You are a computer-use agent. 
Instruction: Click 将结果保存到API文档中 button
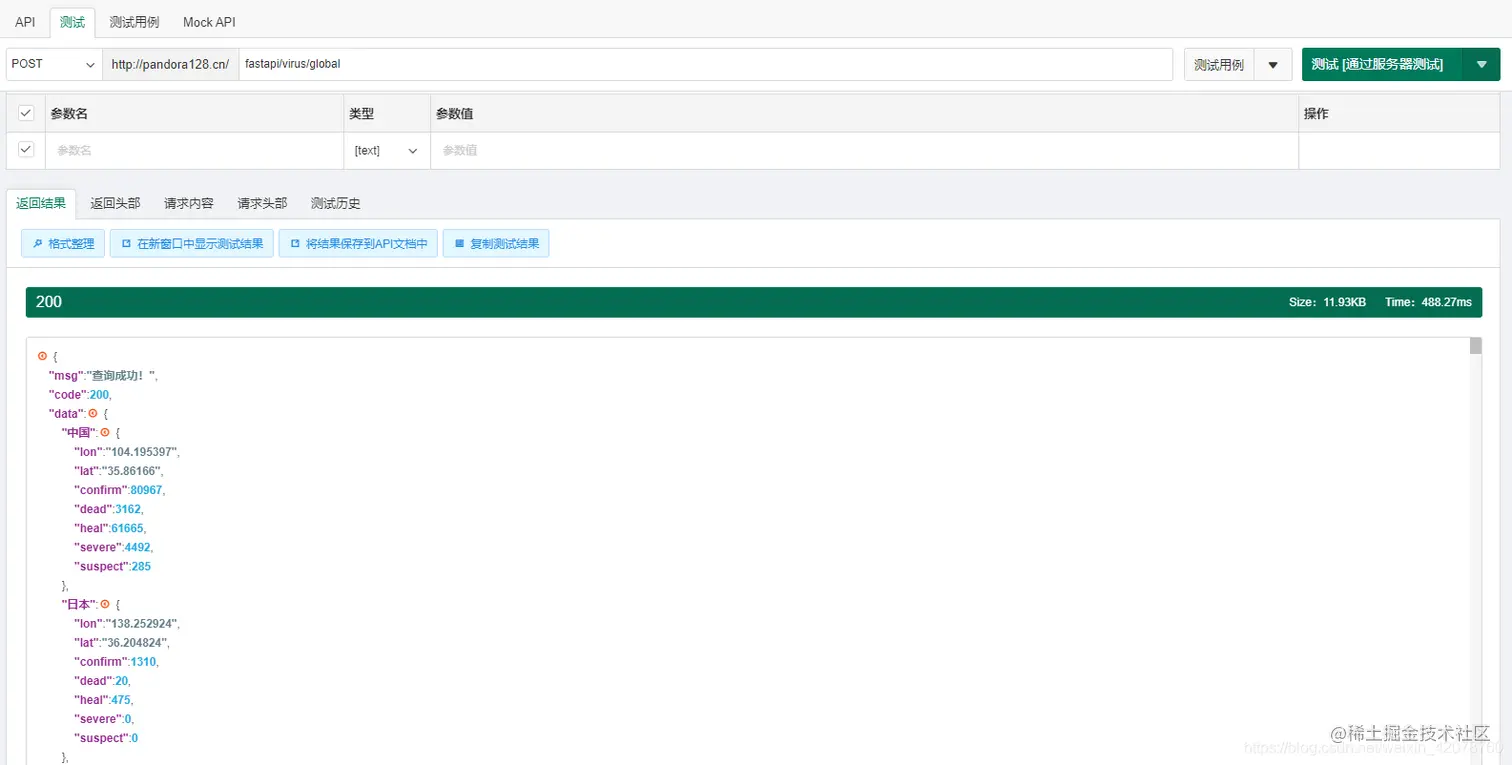358,243
